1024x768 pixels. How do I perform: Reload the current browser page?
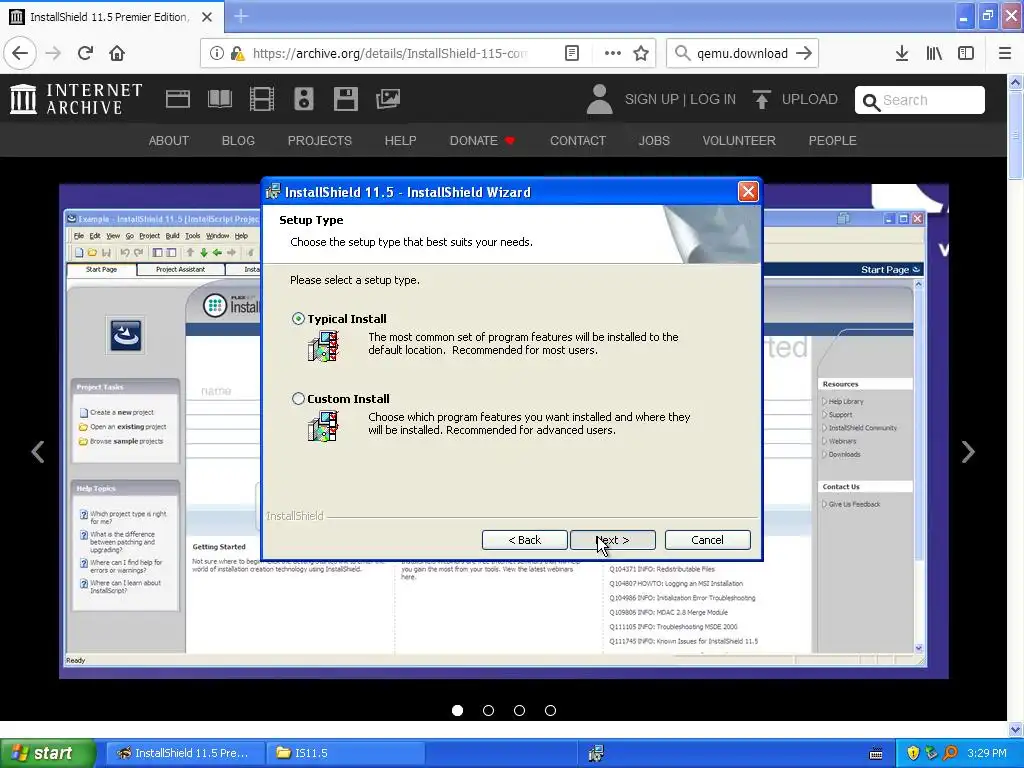click(x=85, y=53)
